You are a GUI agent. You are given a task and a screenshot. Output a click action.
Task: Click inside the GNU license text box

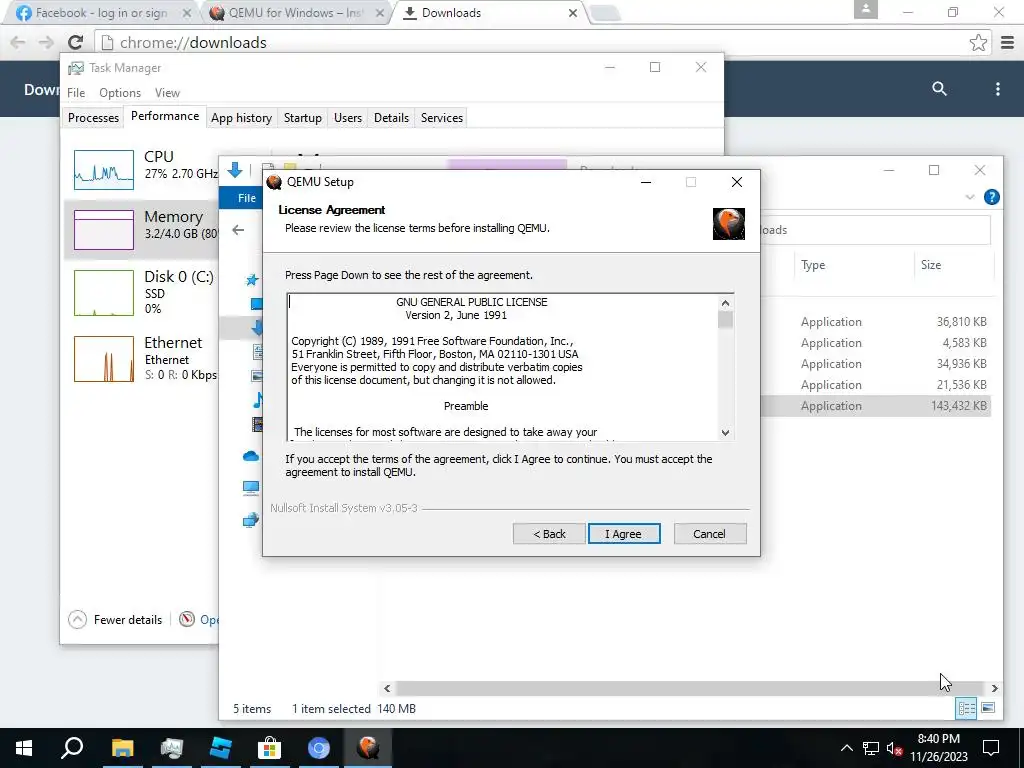point(502,367)
